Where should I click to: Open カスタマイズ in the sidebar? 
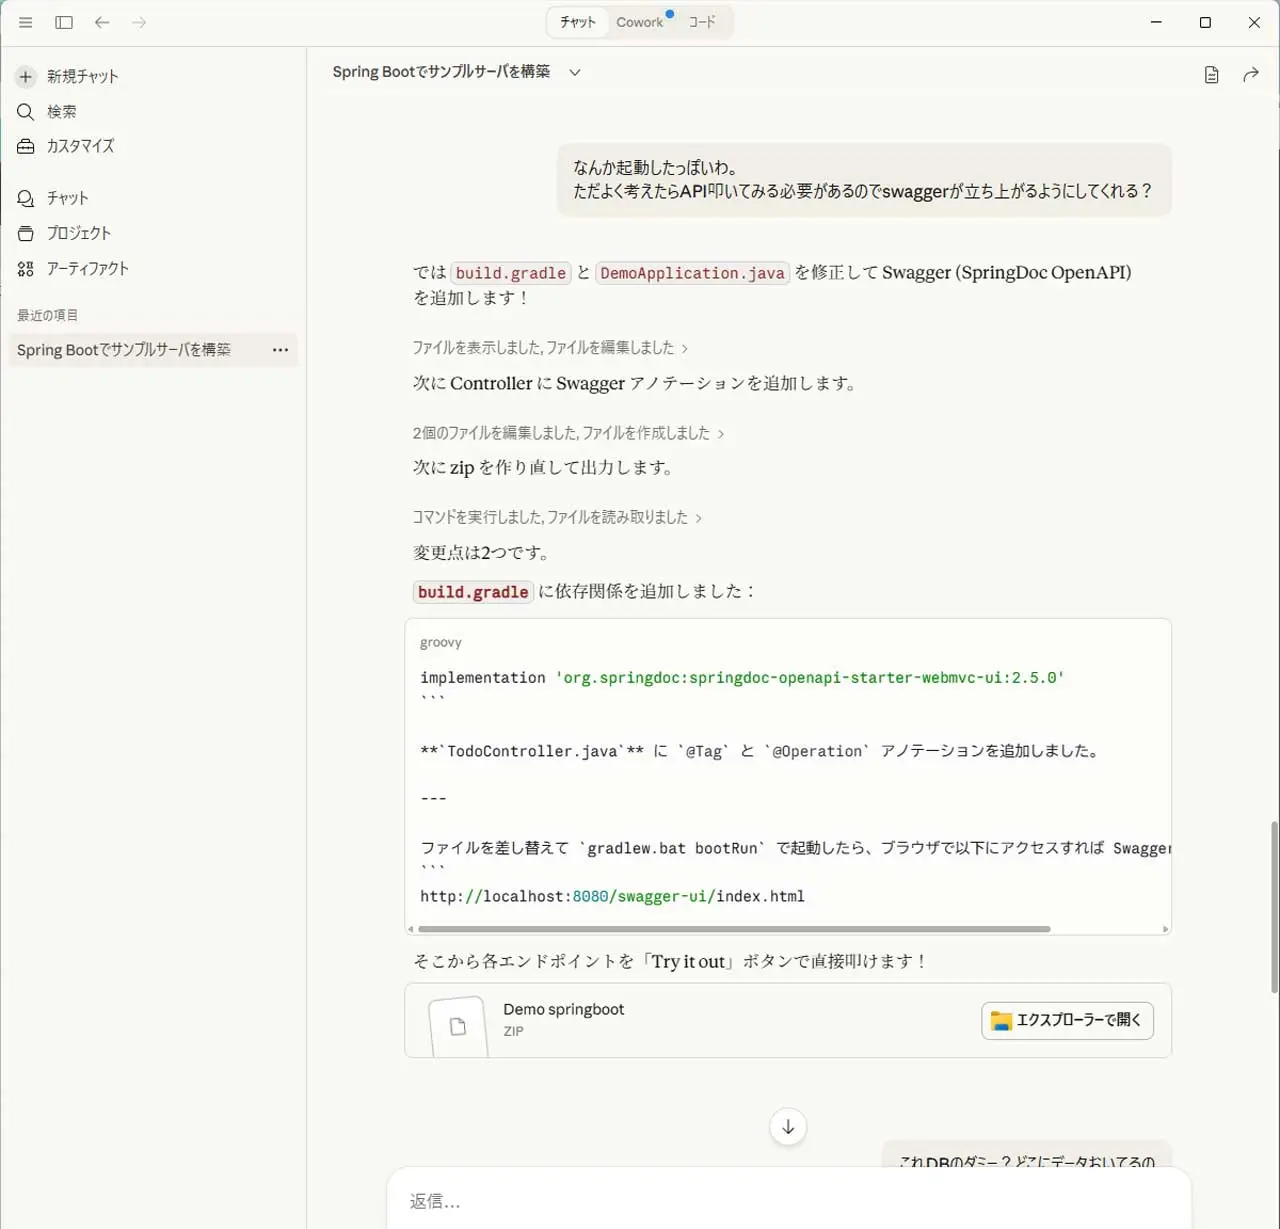coord(80,146)
